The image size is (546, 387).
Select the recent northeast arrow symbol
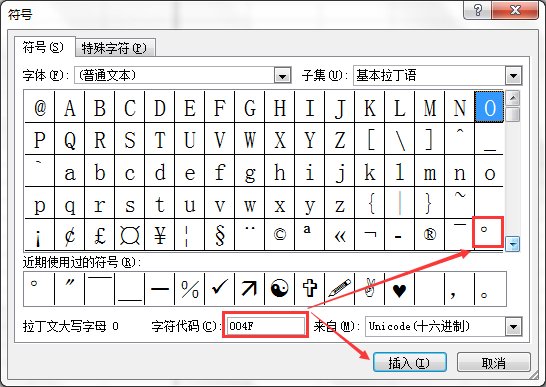[x=250, y=289]
